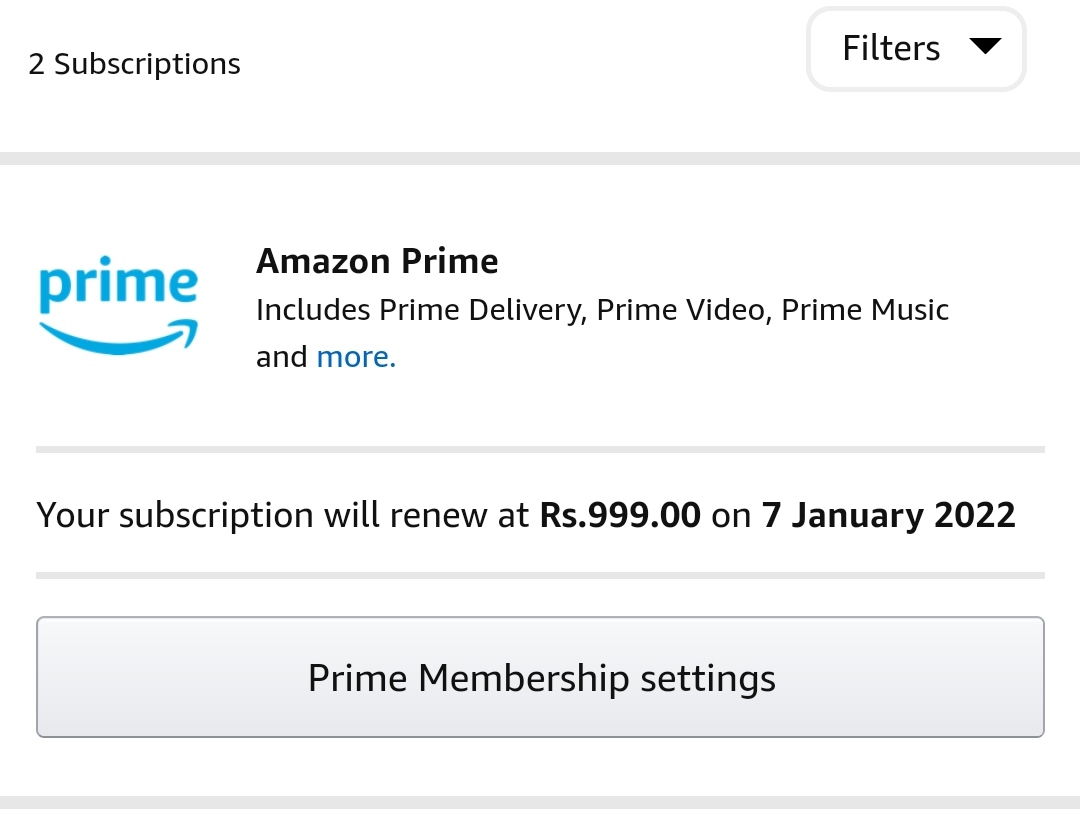Tap the word 'and' before the more link
Screen dimensions: 1080x830
[281, 357]
